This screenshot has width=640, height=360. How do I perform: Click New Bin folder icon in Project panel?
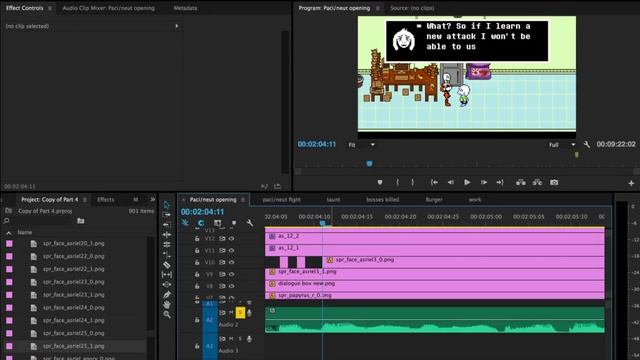pos(80,221)
